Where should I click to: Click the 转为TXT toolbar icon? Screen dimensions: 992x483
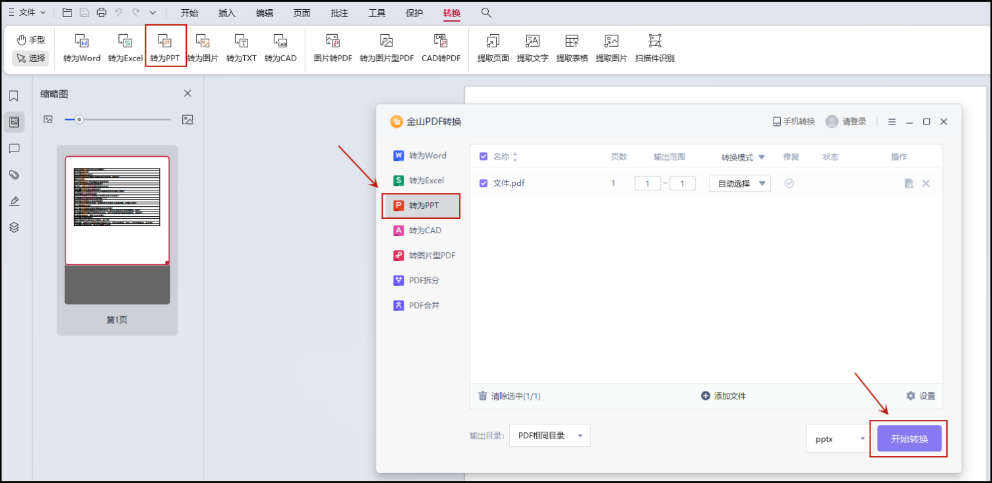coord(242,41)
